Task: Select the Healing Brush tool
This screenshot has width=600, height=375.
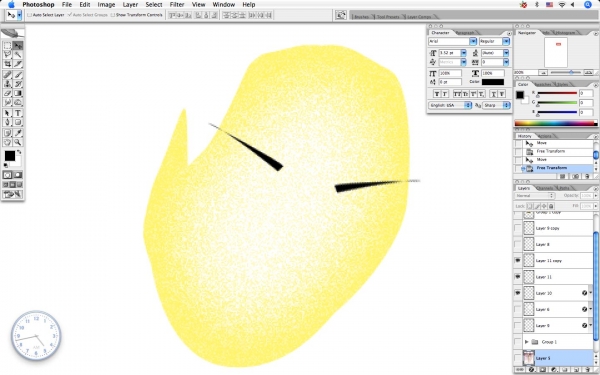Action: tap(7, 75)
